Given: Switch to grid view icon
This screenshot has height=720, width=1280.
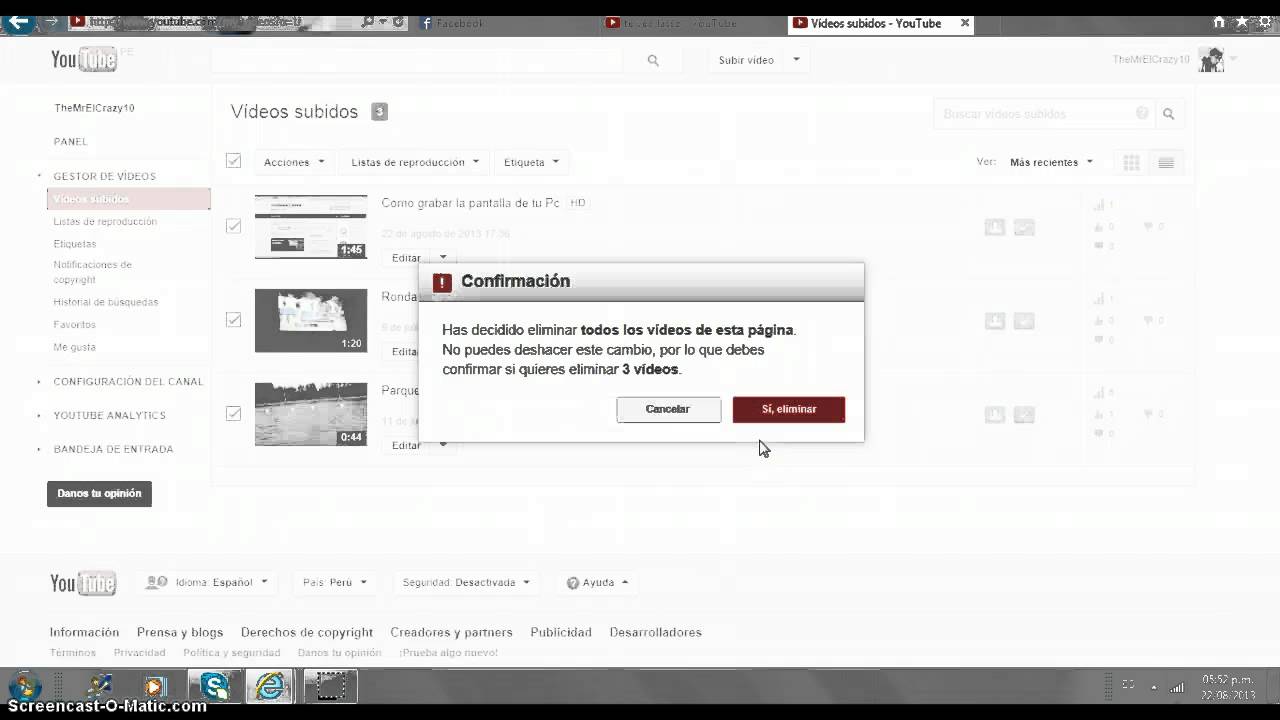Looking at the screenshot, I should click(1131, 163).
